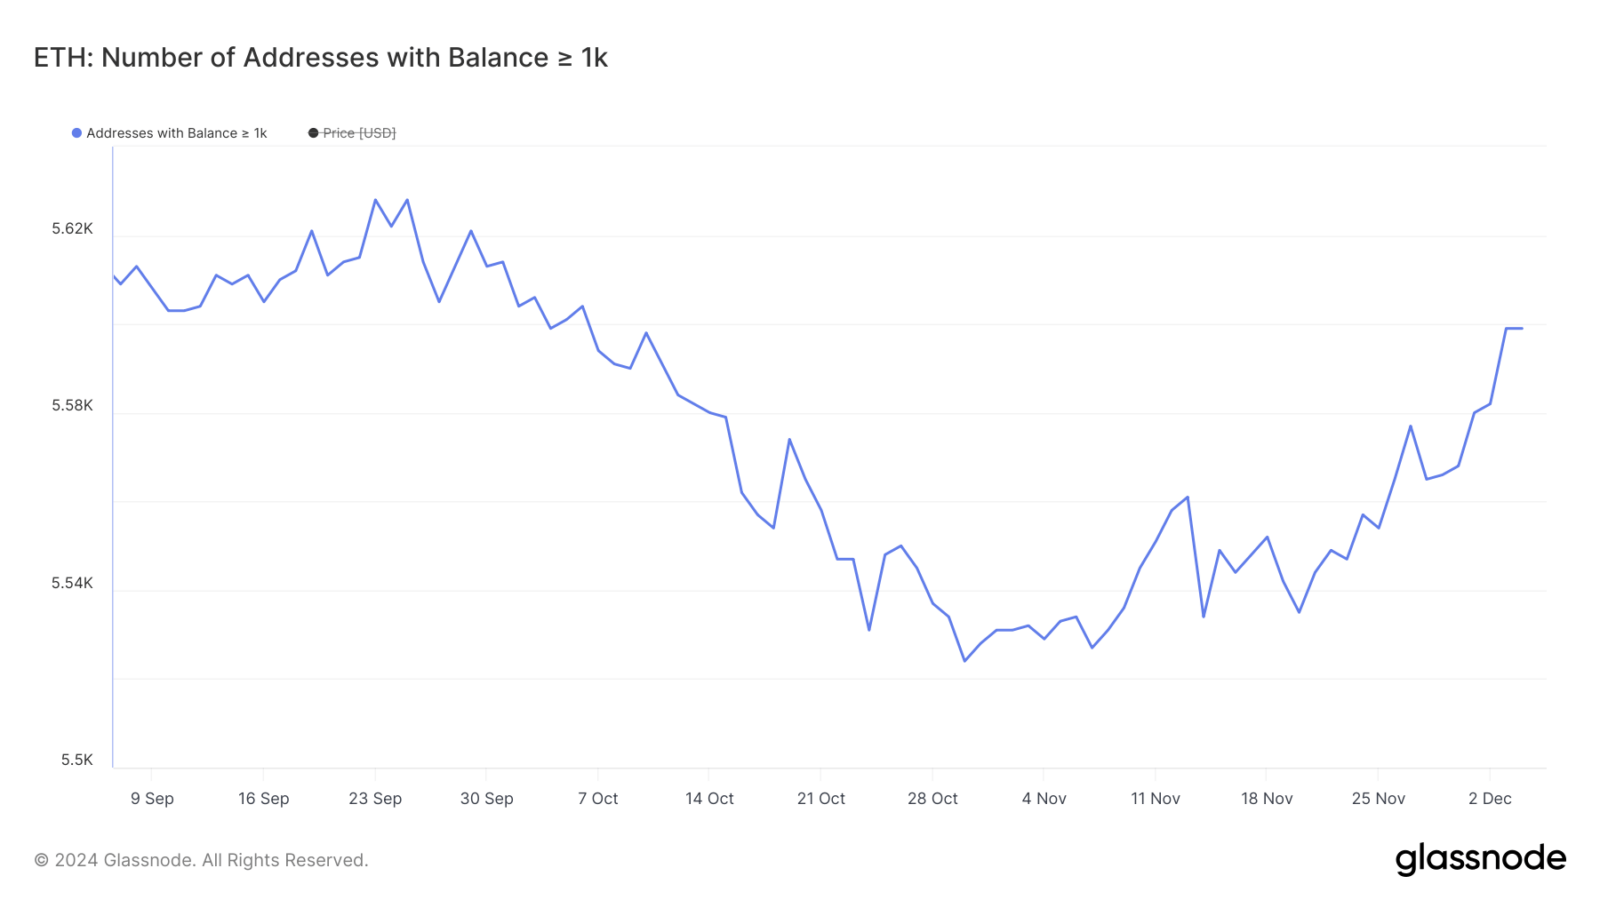
Task: Click the black Price legend dot
Action: coord(313,133)
